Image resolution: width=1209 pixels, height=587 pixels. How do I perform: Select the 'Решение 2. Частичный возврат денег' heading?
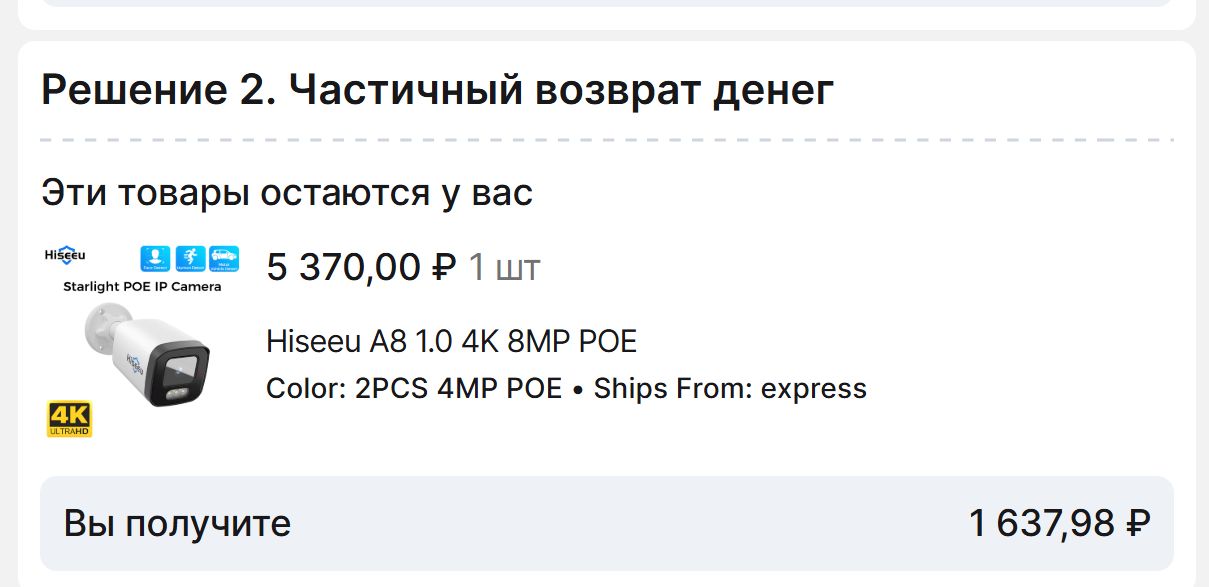[437, 91]
